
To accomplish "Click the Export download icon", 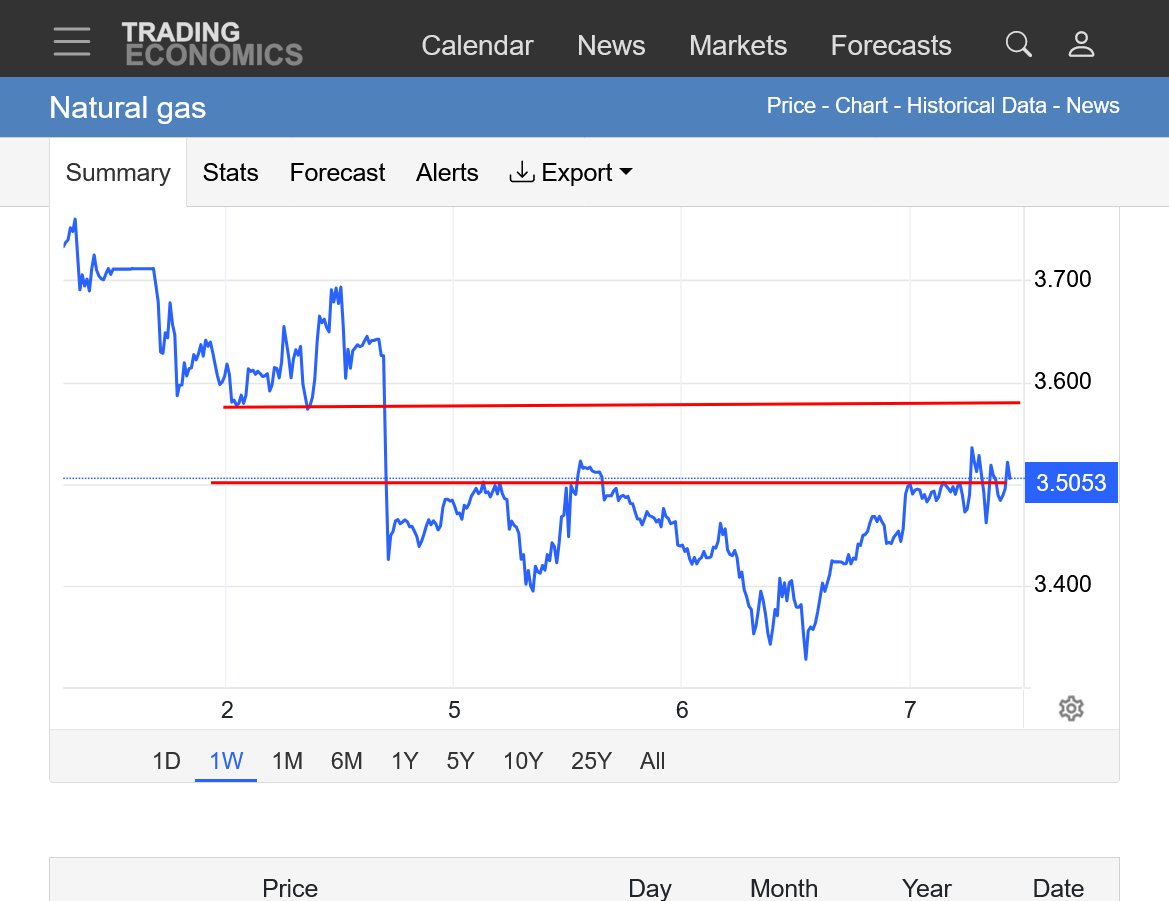I will pyautogui.click(x=522, y=172).
